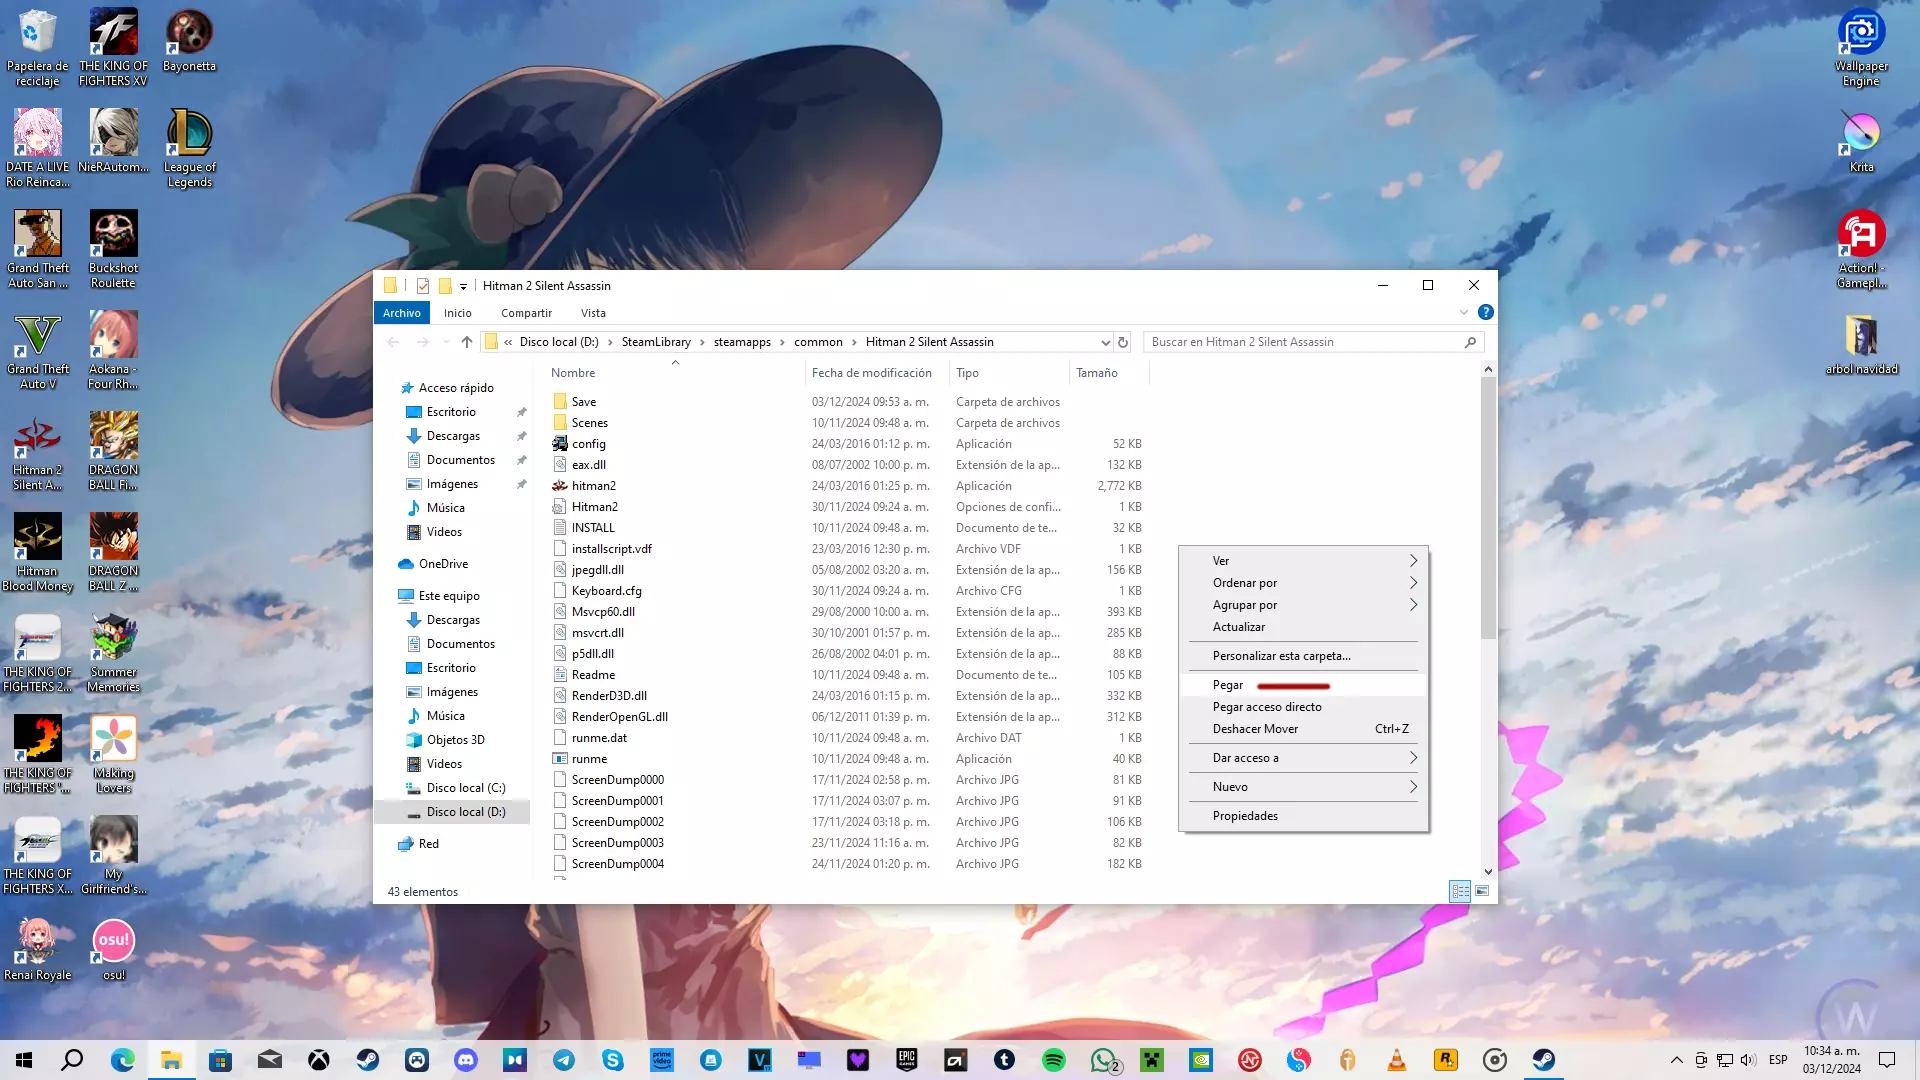1920x1080 pixels.
Task: Select Disco local (C:) in navigation pane
Action: tap(466, 788)
